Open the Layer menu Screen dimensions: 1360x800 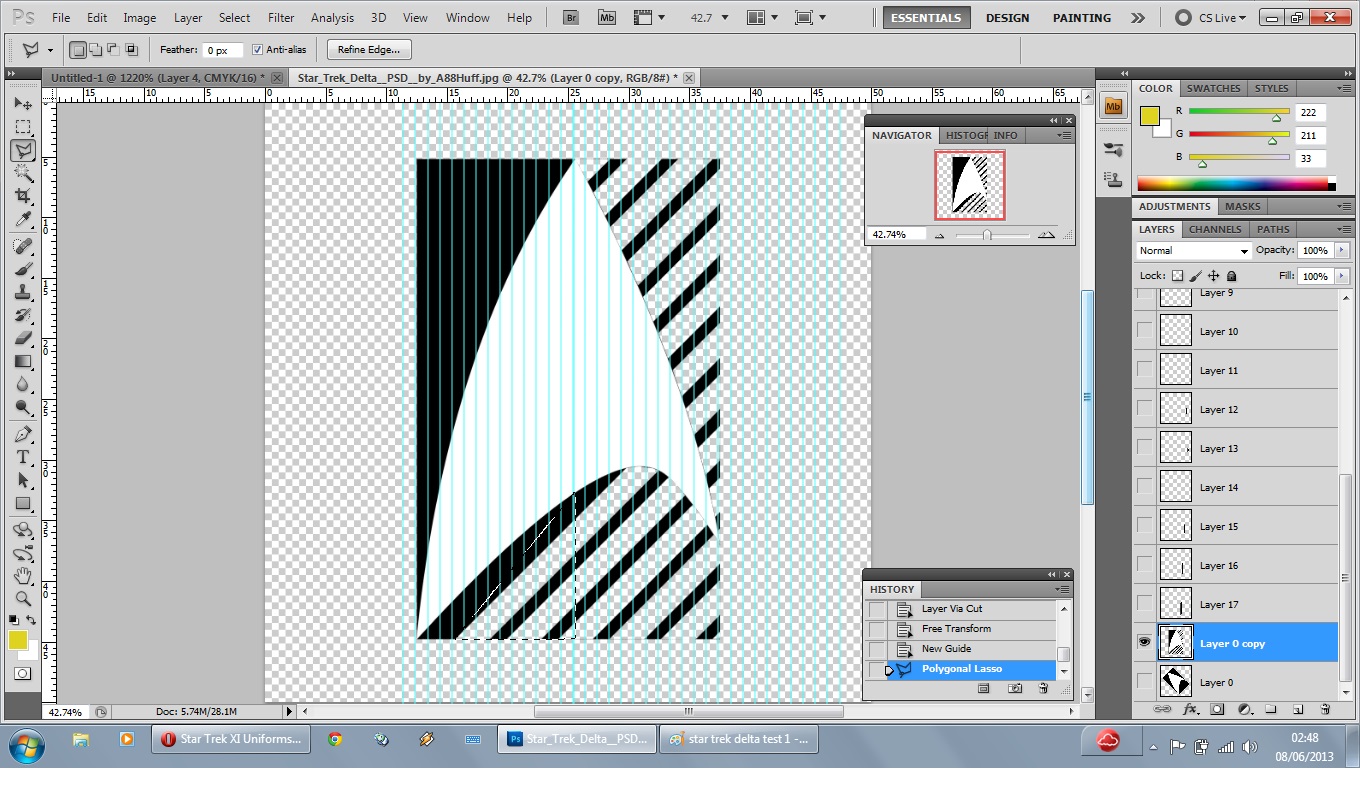(x=188, y=17)
